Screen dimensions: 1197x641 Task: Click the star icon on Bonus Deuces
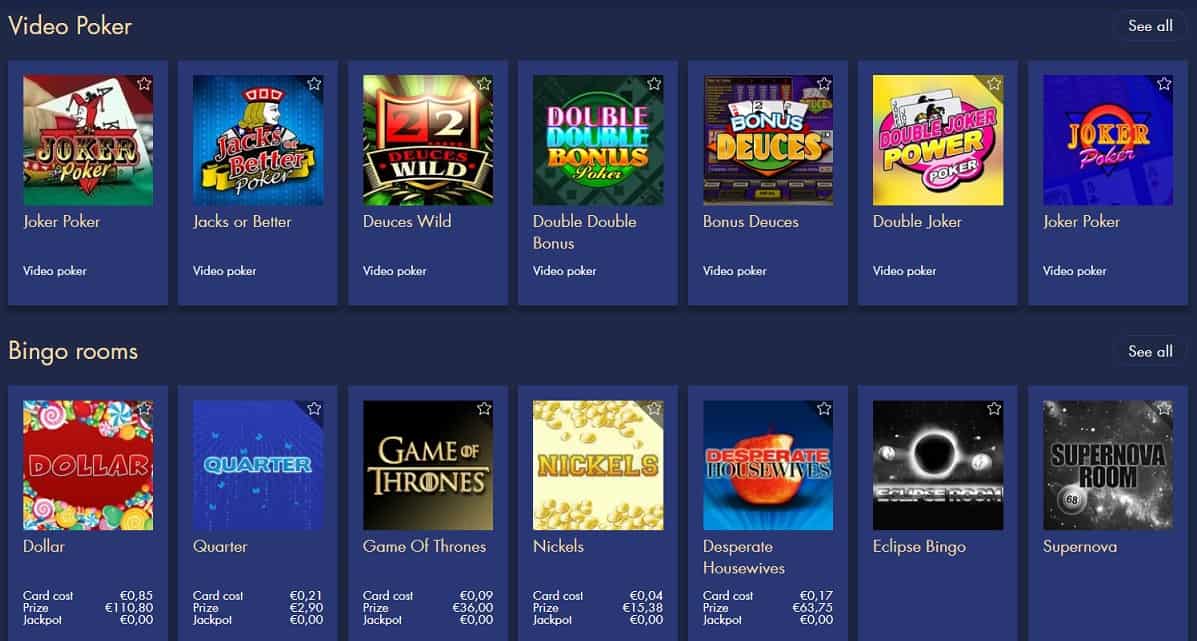point(824,84)
